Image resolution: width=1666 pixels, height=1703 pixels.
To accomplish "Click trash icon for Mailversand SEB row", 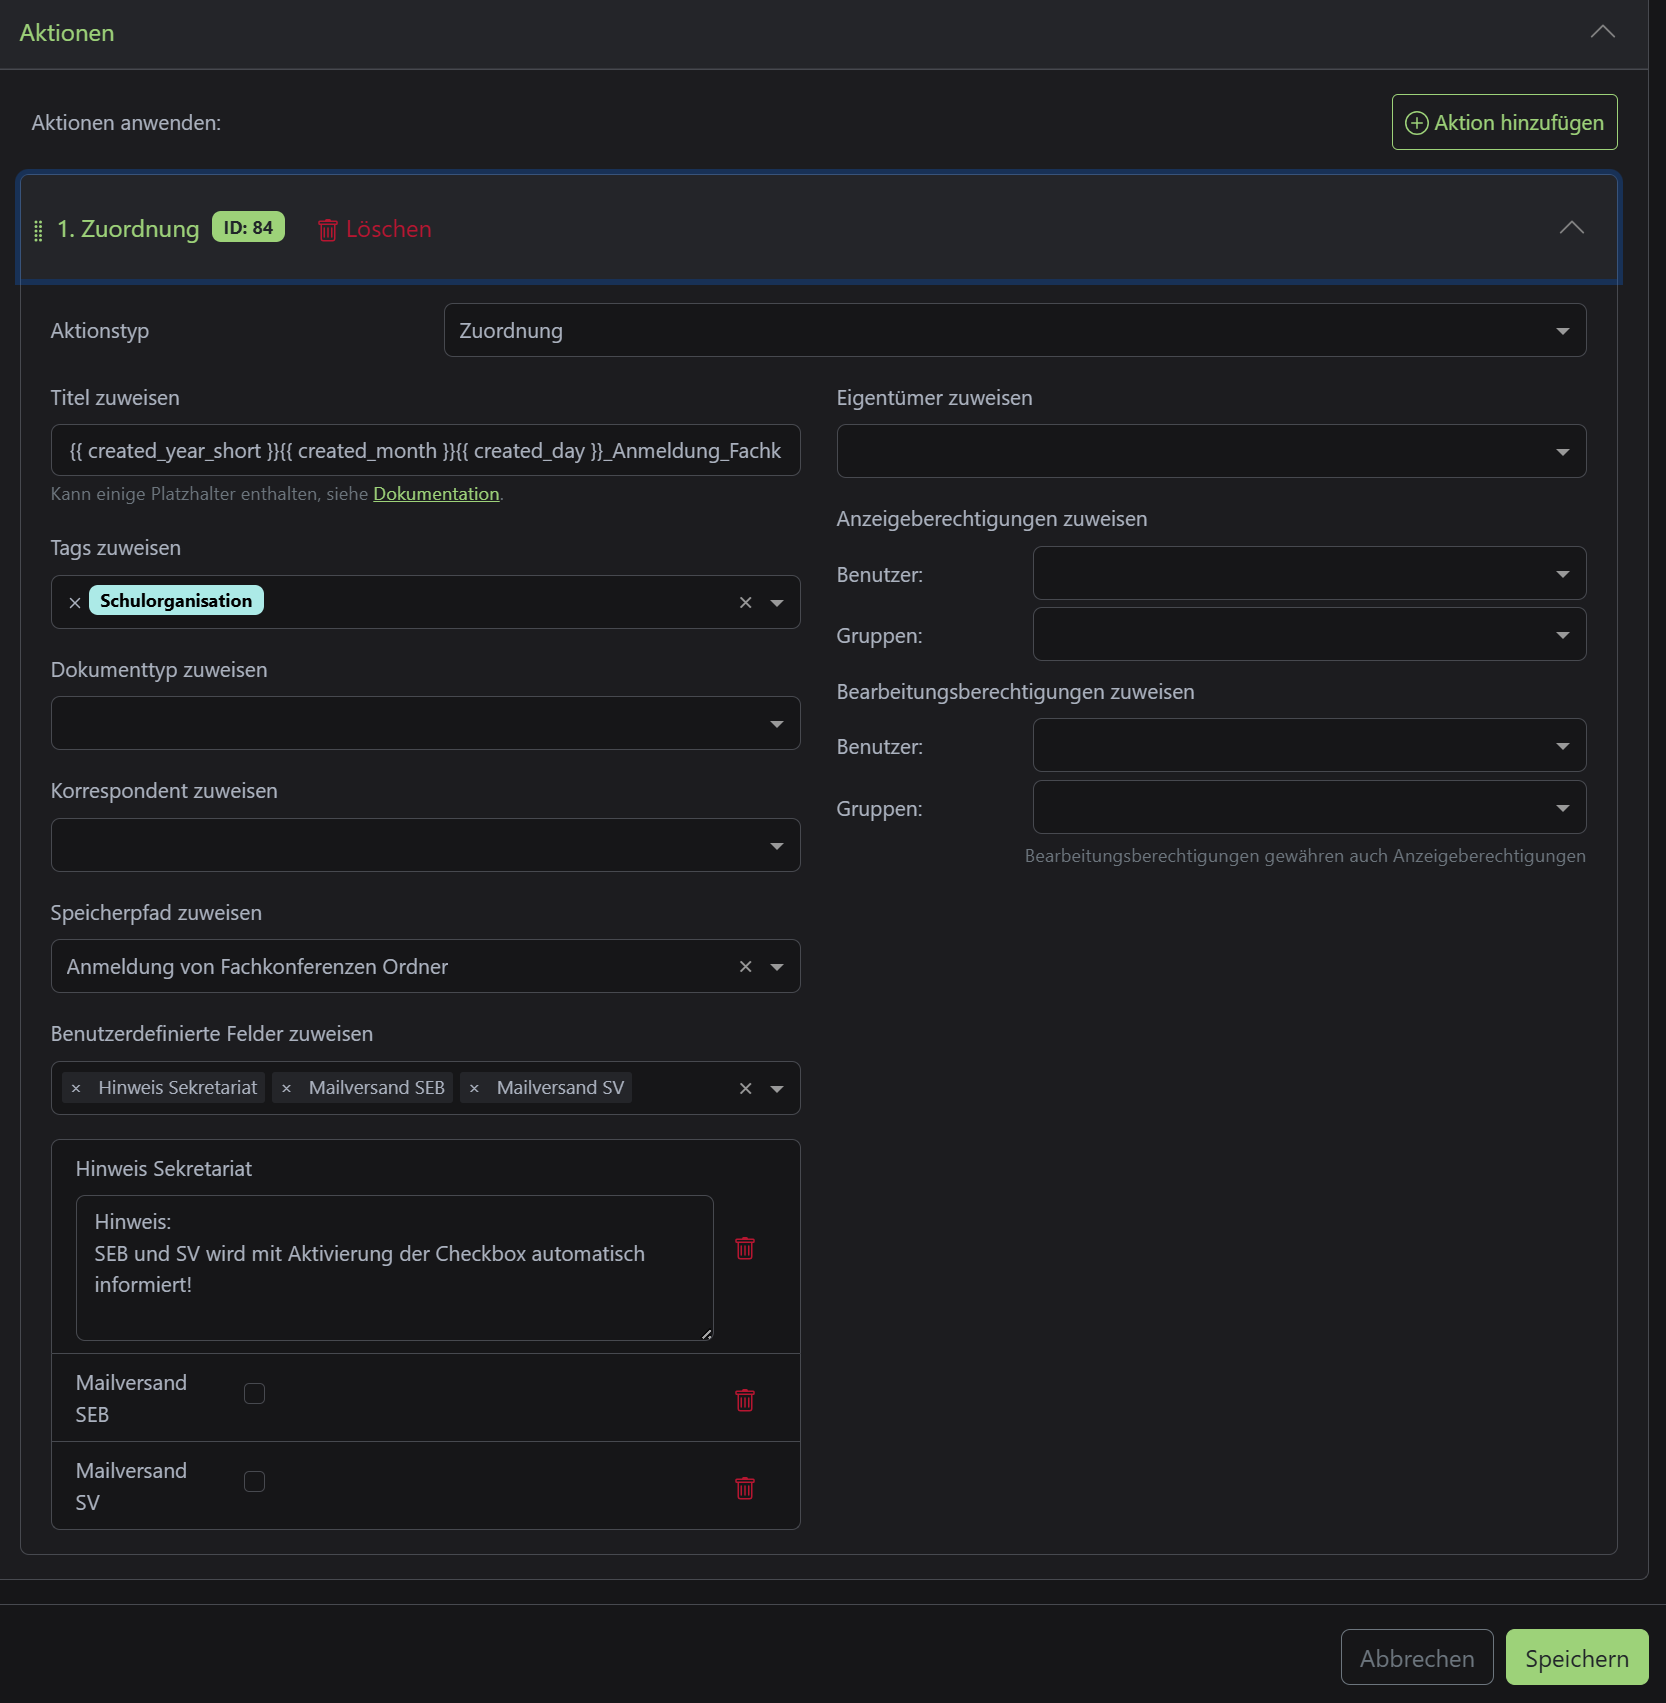I will 745,1400.
